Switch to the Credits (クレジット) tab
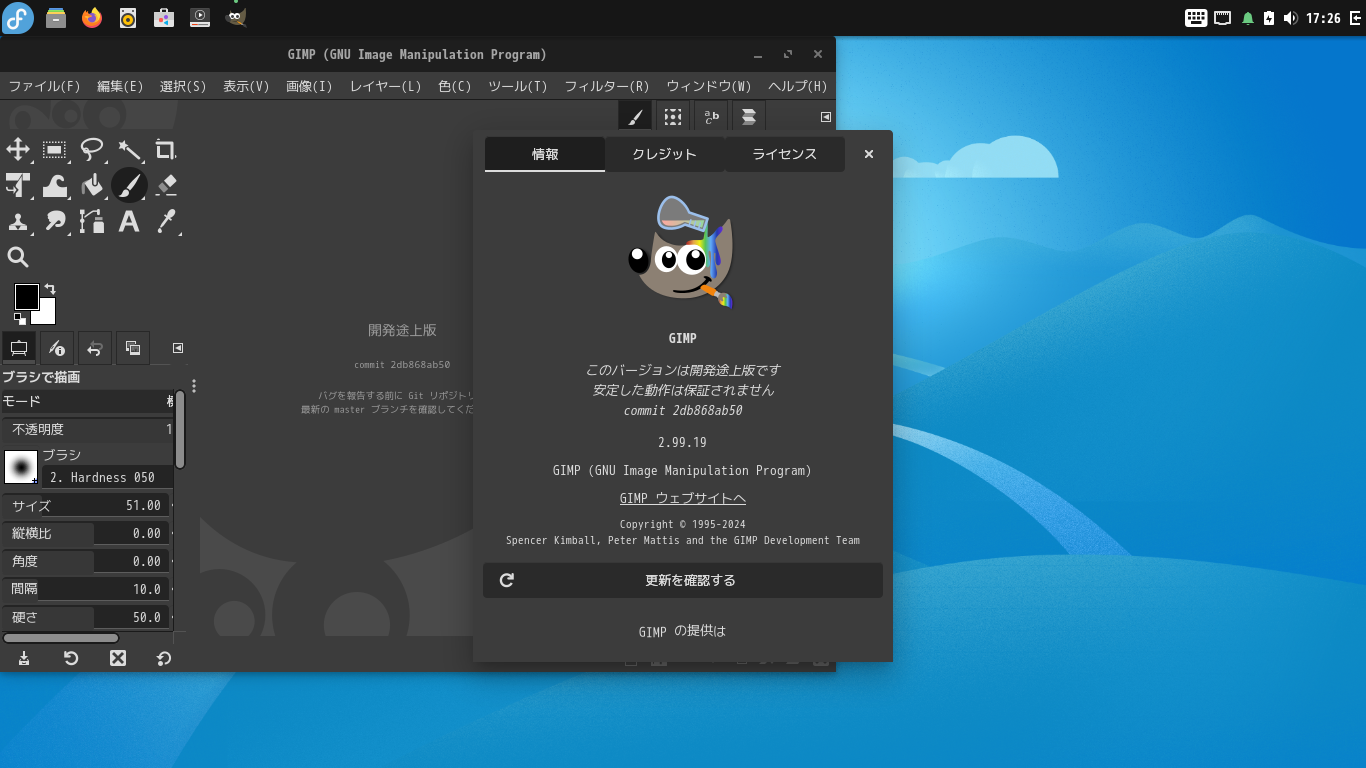Image resolution: width=1366 pixels, height=768 pixels. pos(664,154)
